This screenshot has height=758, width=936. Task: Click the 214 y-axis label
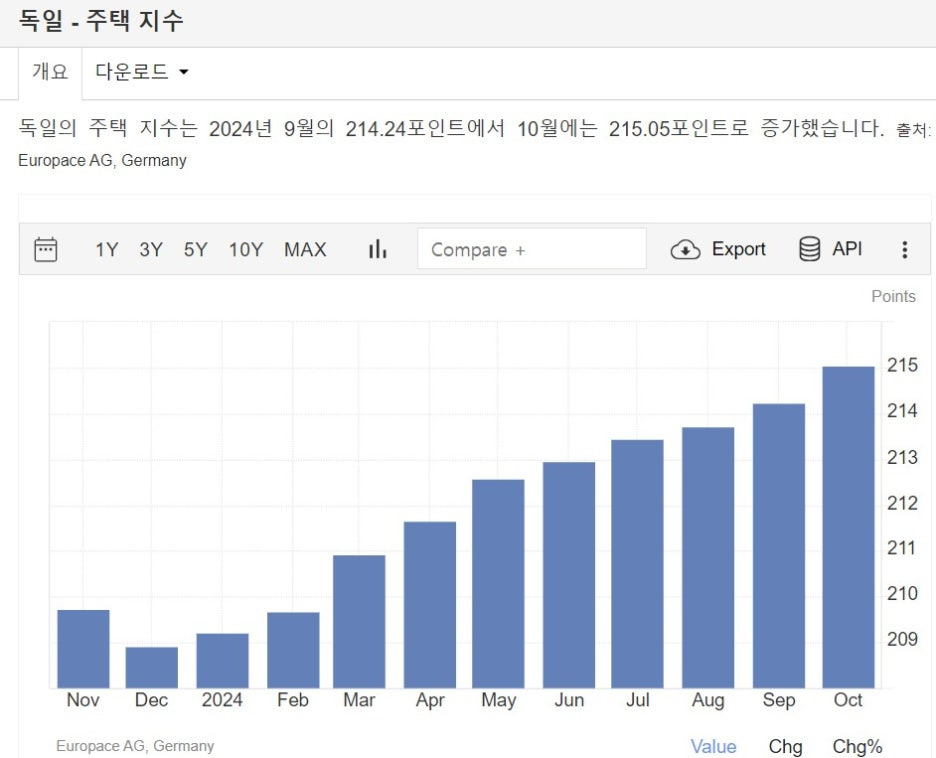[x=902, y=411]
